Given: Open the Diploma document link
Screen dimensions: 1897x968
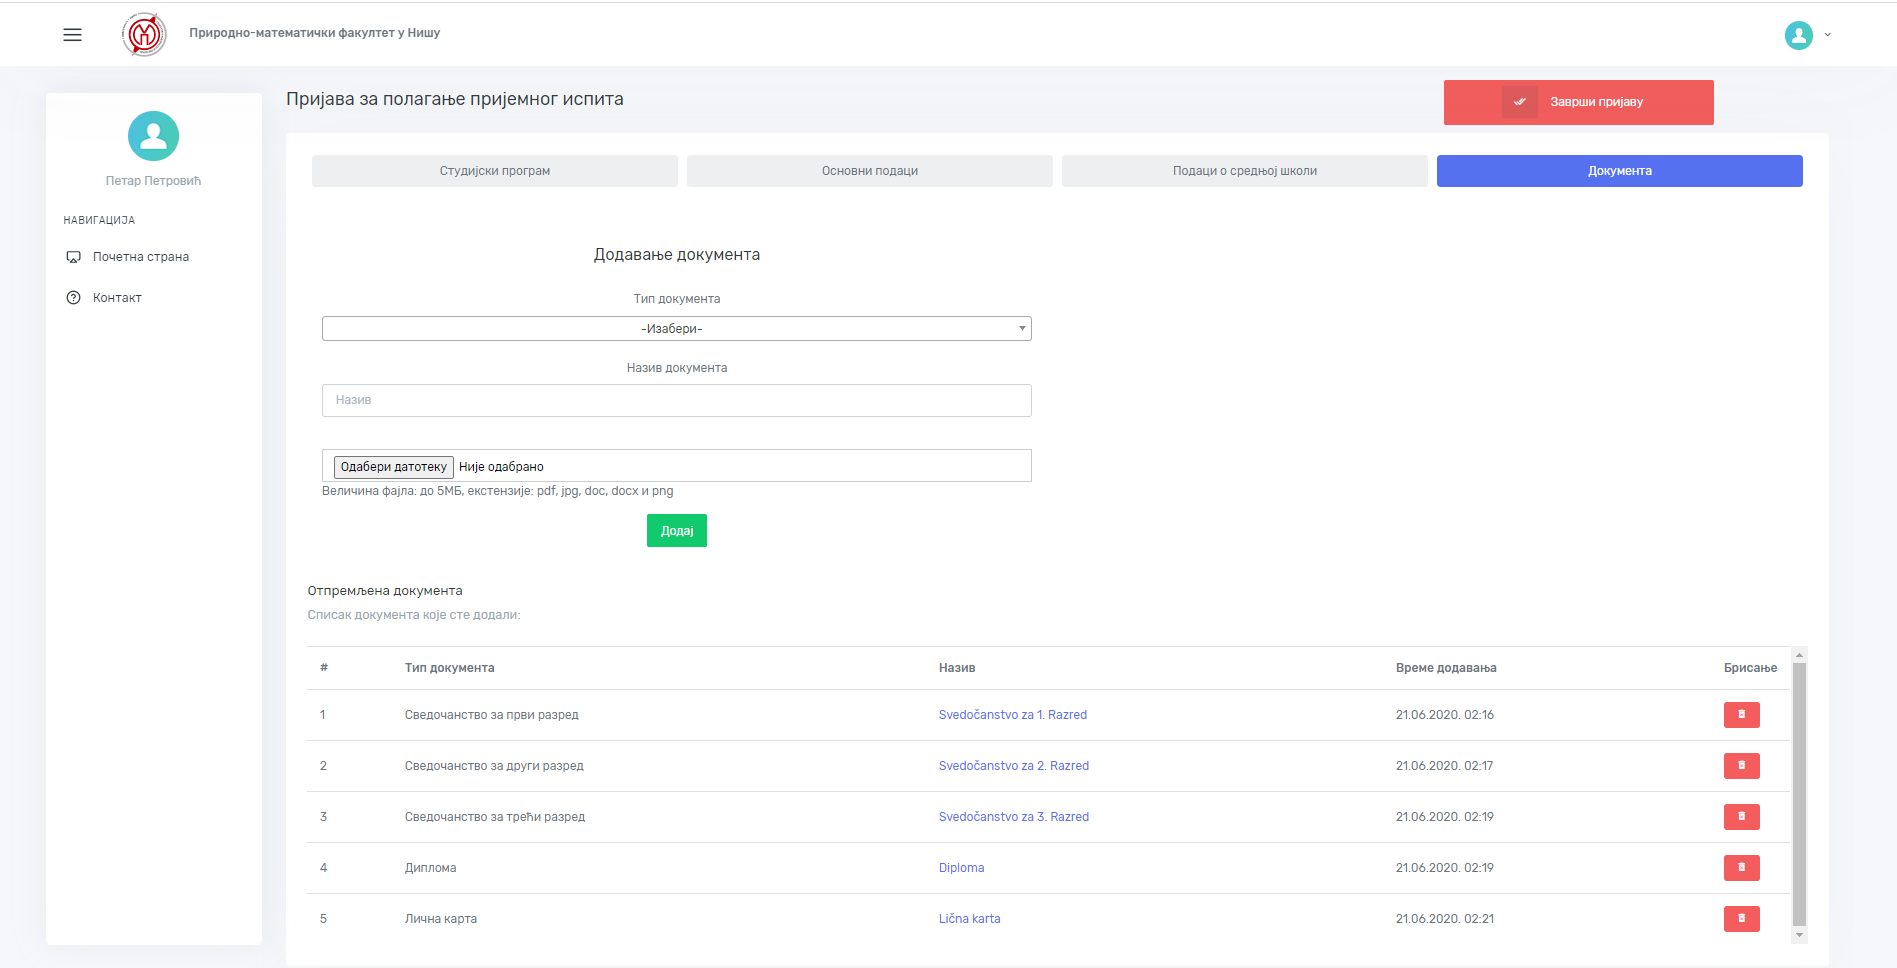Looking at the screenshot, I should [961, 868].
